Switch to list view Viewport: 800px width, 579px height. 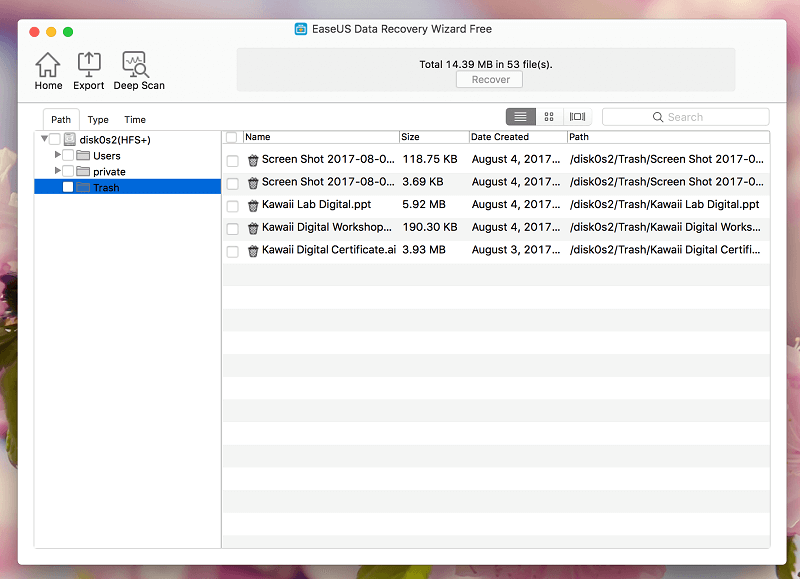click(x=520, y=117)
